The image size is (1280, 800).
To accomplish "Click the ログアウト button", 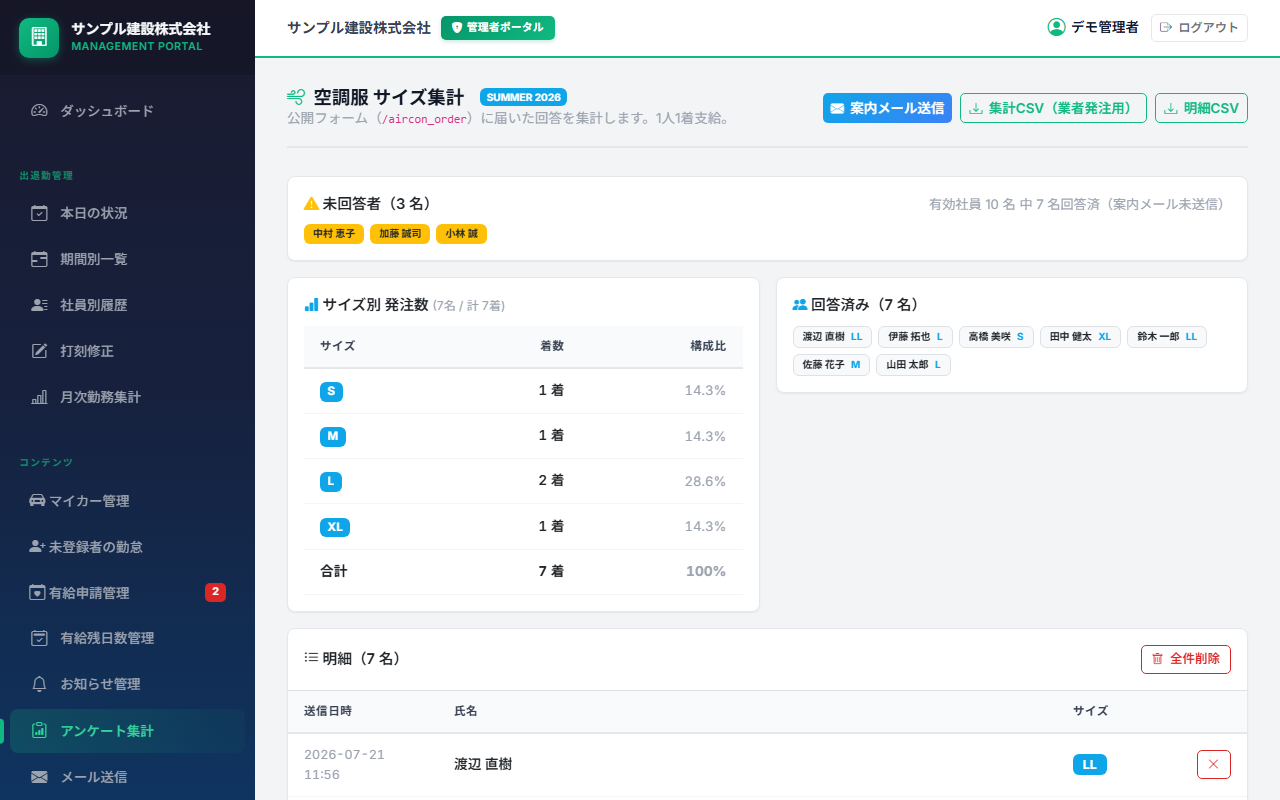I will click(1199, 28).
